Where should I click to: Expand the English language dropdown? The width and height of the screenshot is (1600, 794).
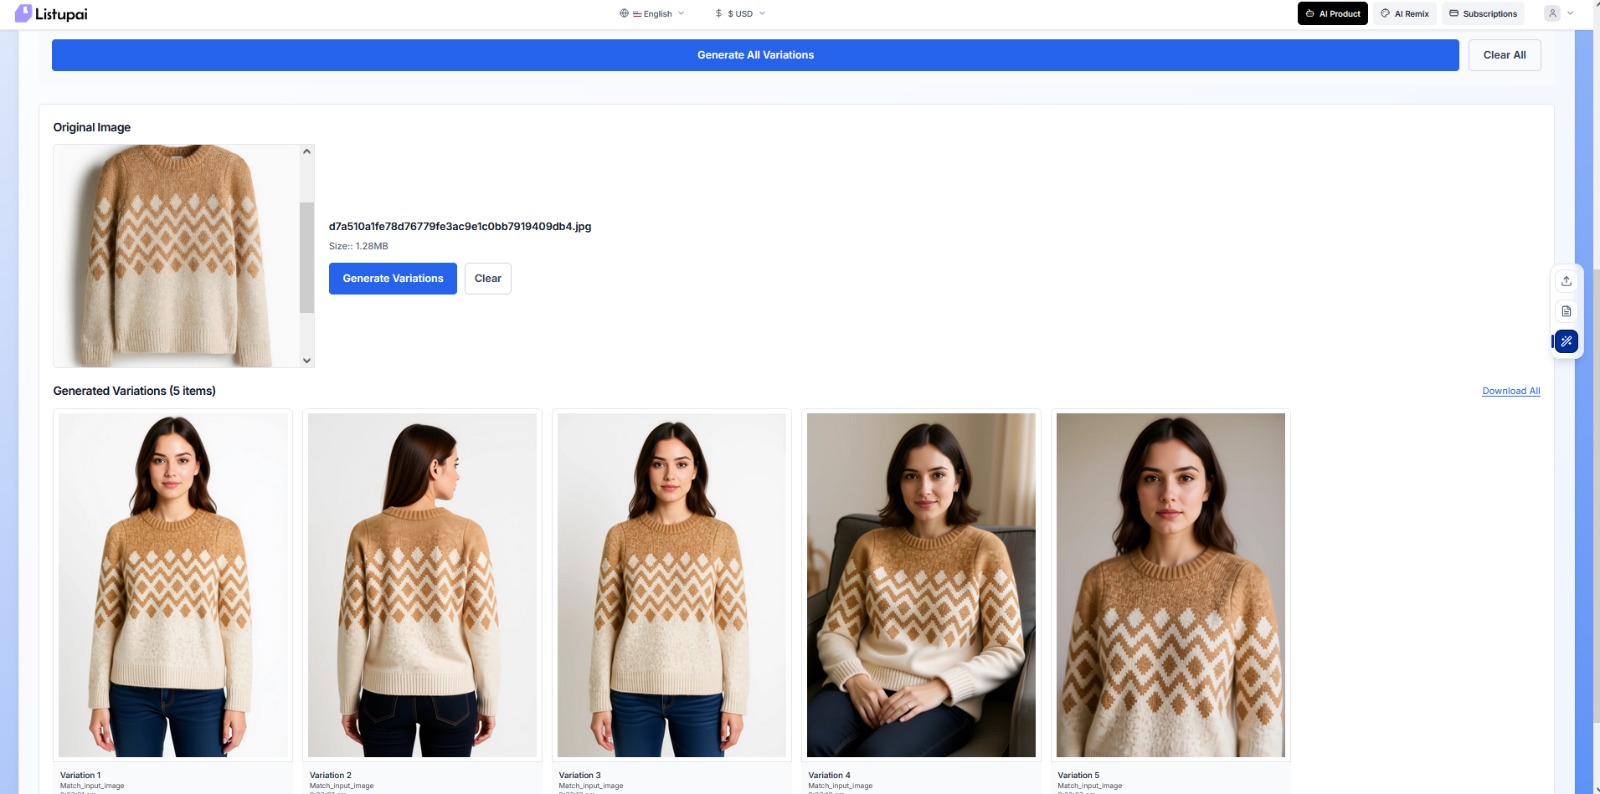pyautogui.click(x=658, y=14)
